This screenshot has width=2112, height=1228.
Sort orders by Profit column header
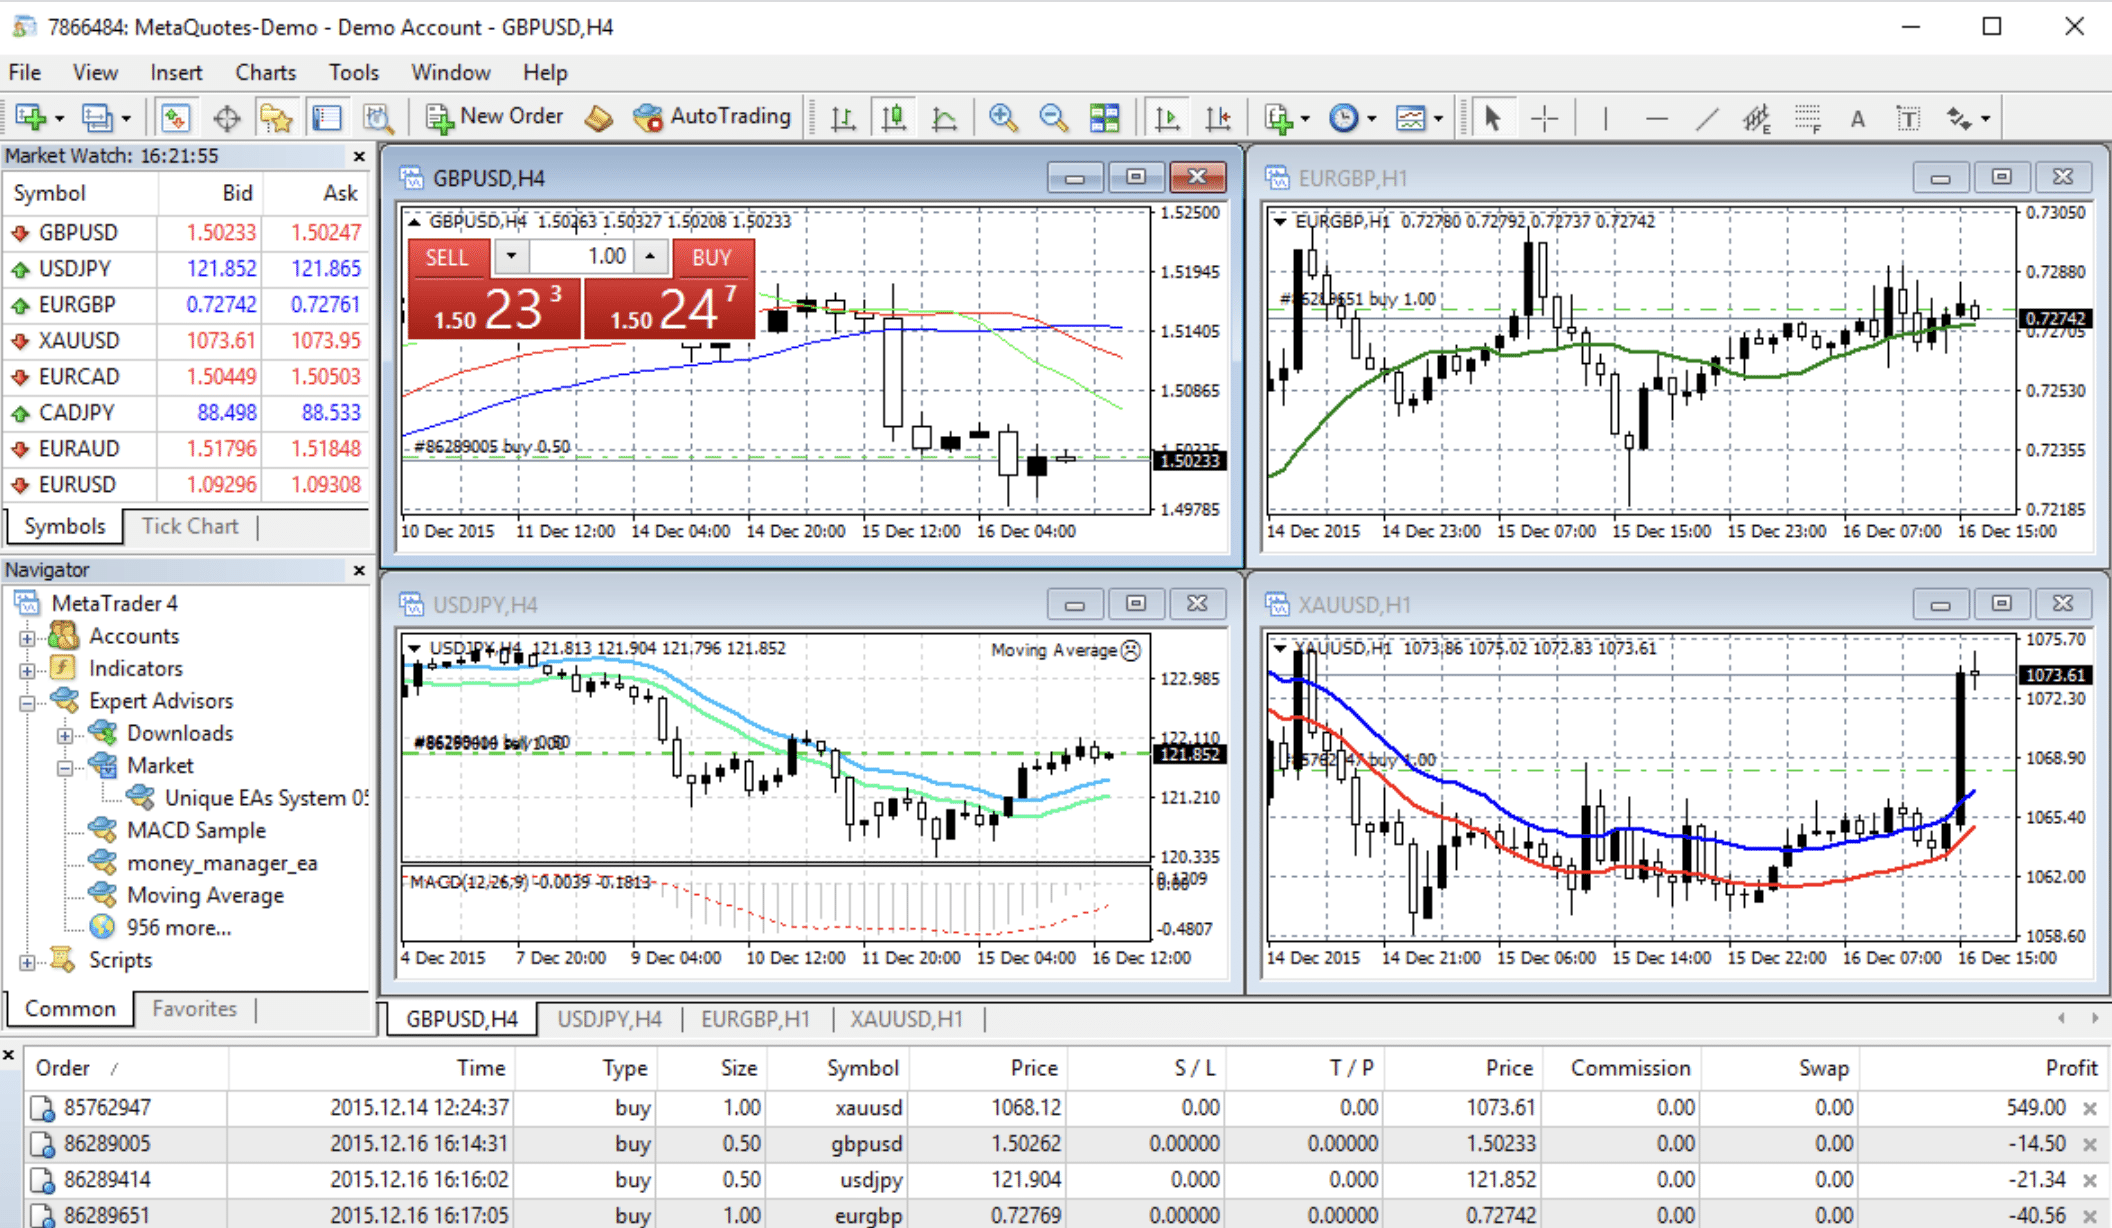point(2071,1068)
